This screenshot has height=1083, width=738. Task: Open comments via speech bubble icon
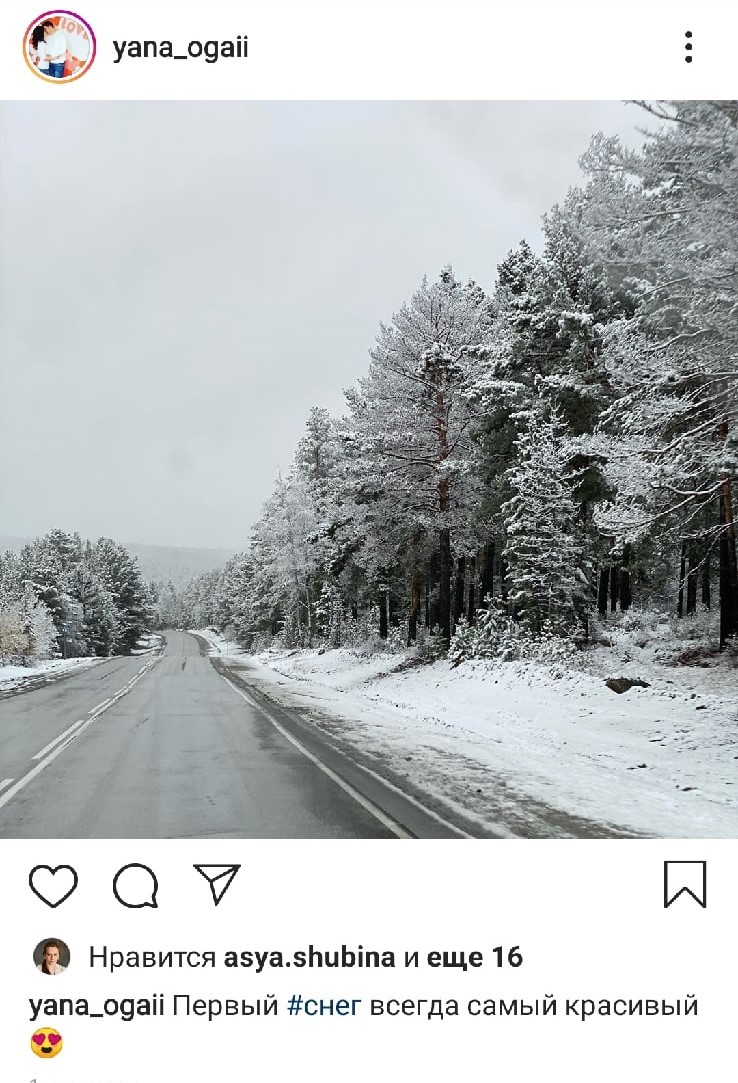pos(135,885)
